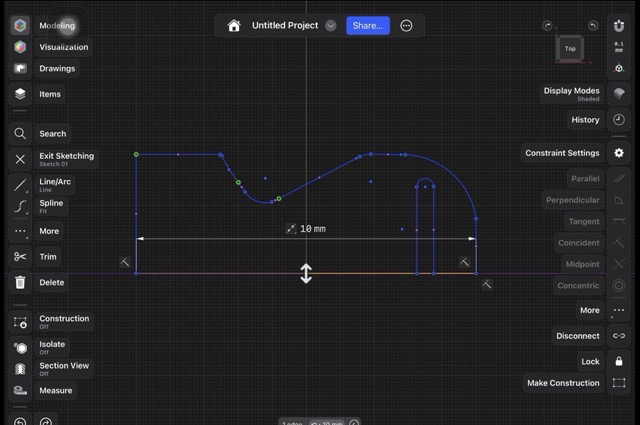The height and width of the screenshot is (425, 640).
Task: Click the Search magnifier icon
Action: pyautogui.click(x=20, y=134)
